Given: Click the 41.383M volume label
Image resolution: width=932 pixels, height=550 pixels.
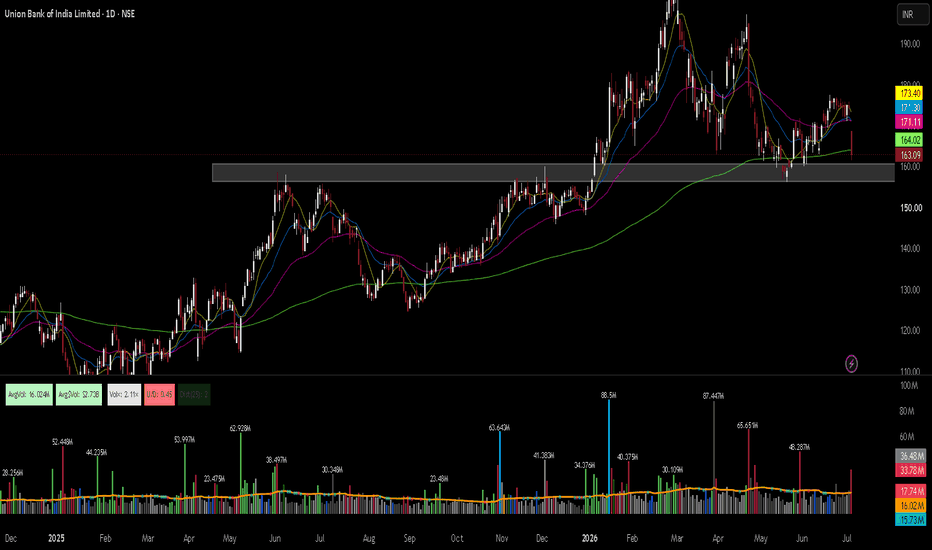Looking at the screenshot, I should pos(544,455).
